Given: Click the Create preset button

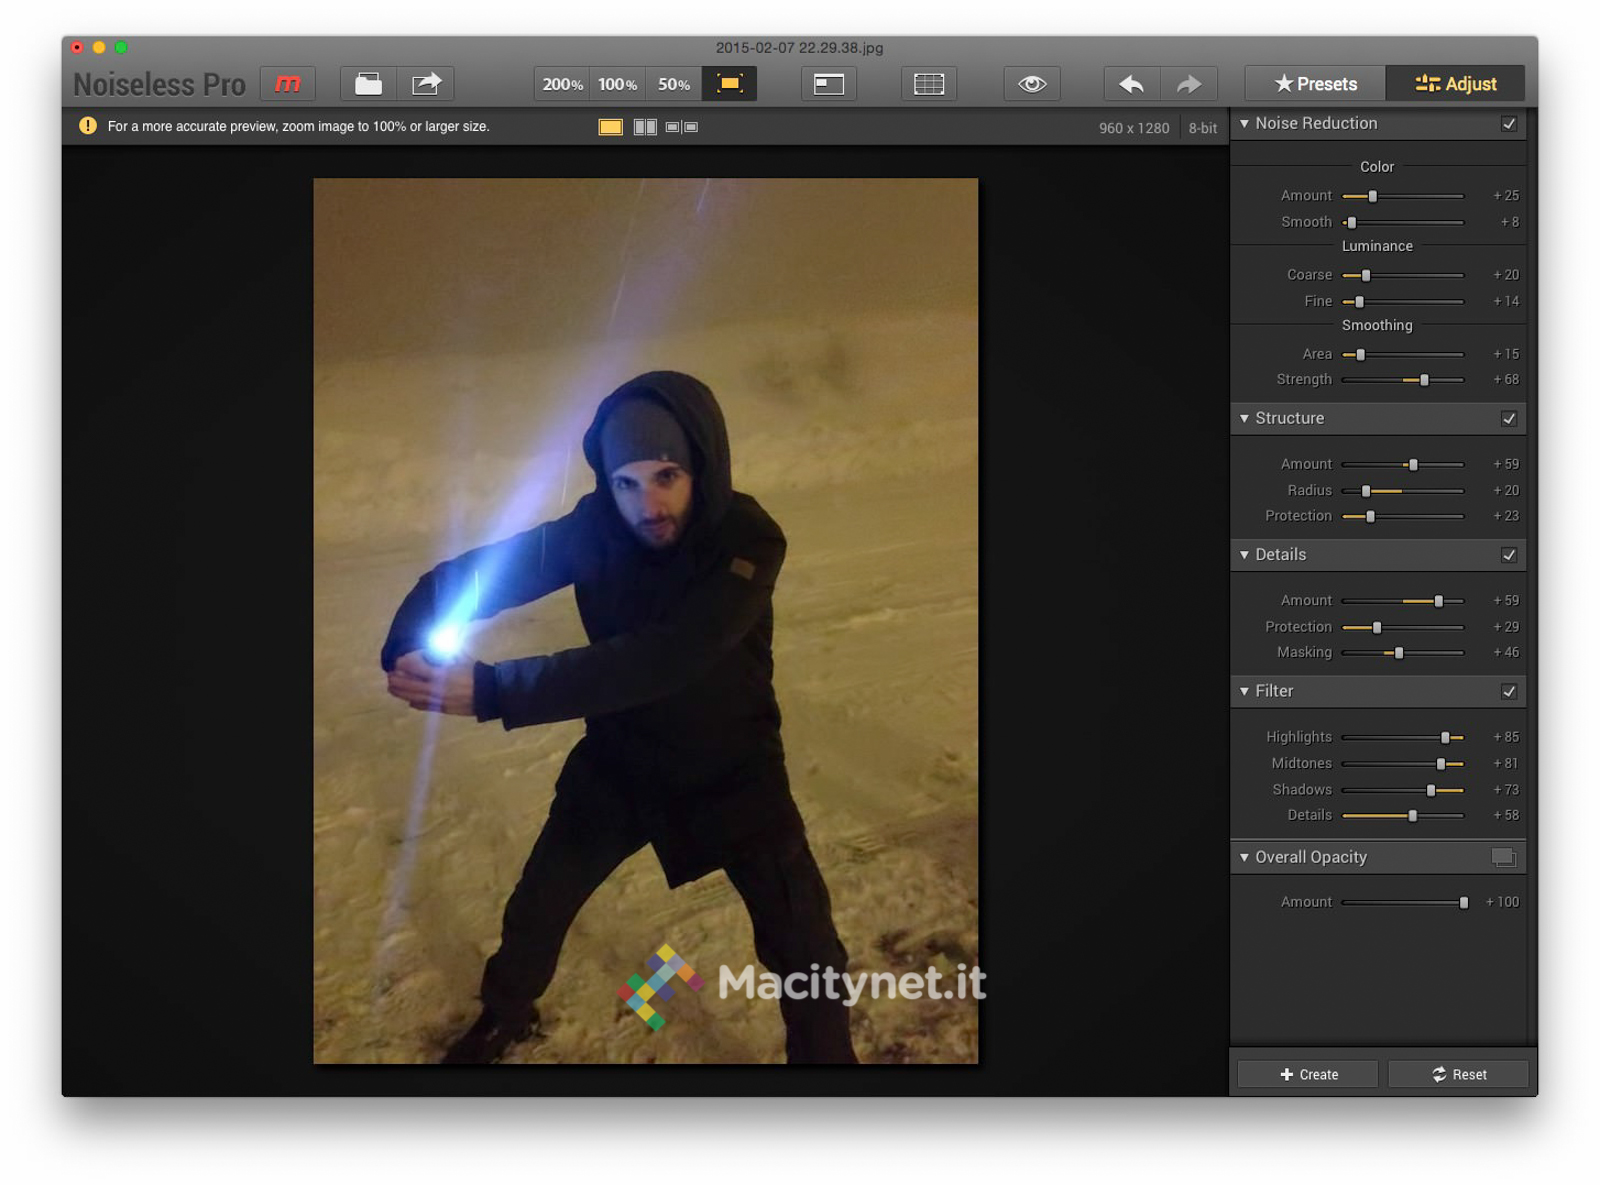Looking at the screenshot, I should (x=1308, y=1074).
